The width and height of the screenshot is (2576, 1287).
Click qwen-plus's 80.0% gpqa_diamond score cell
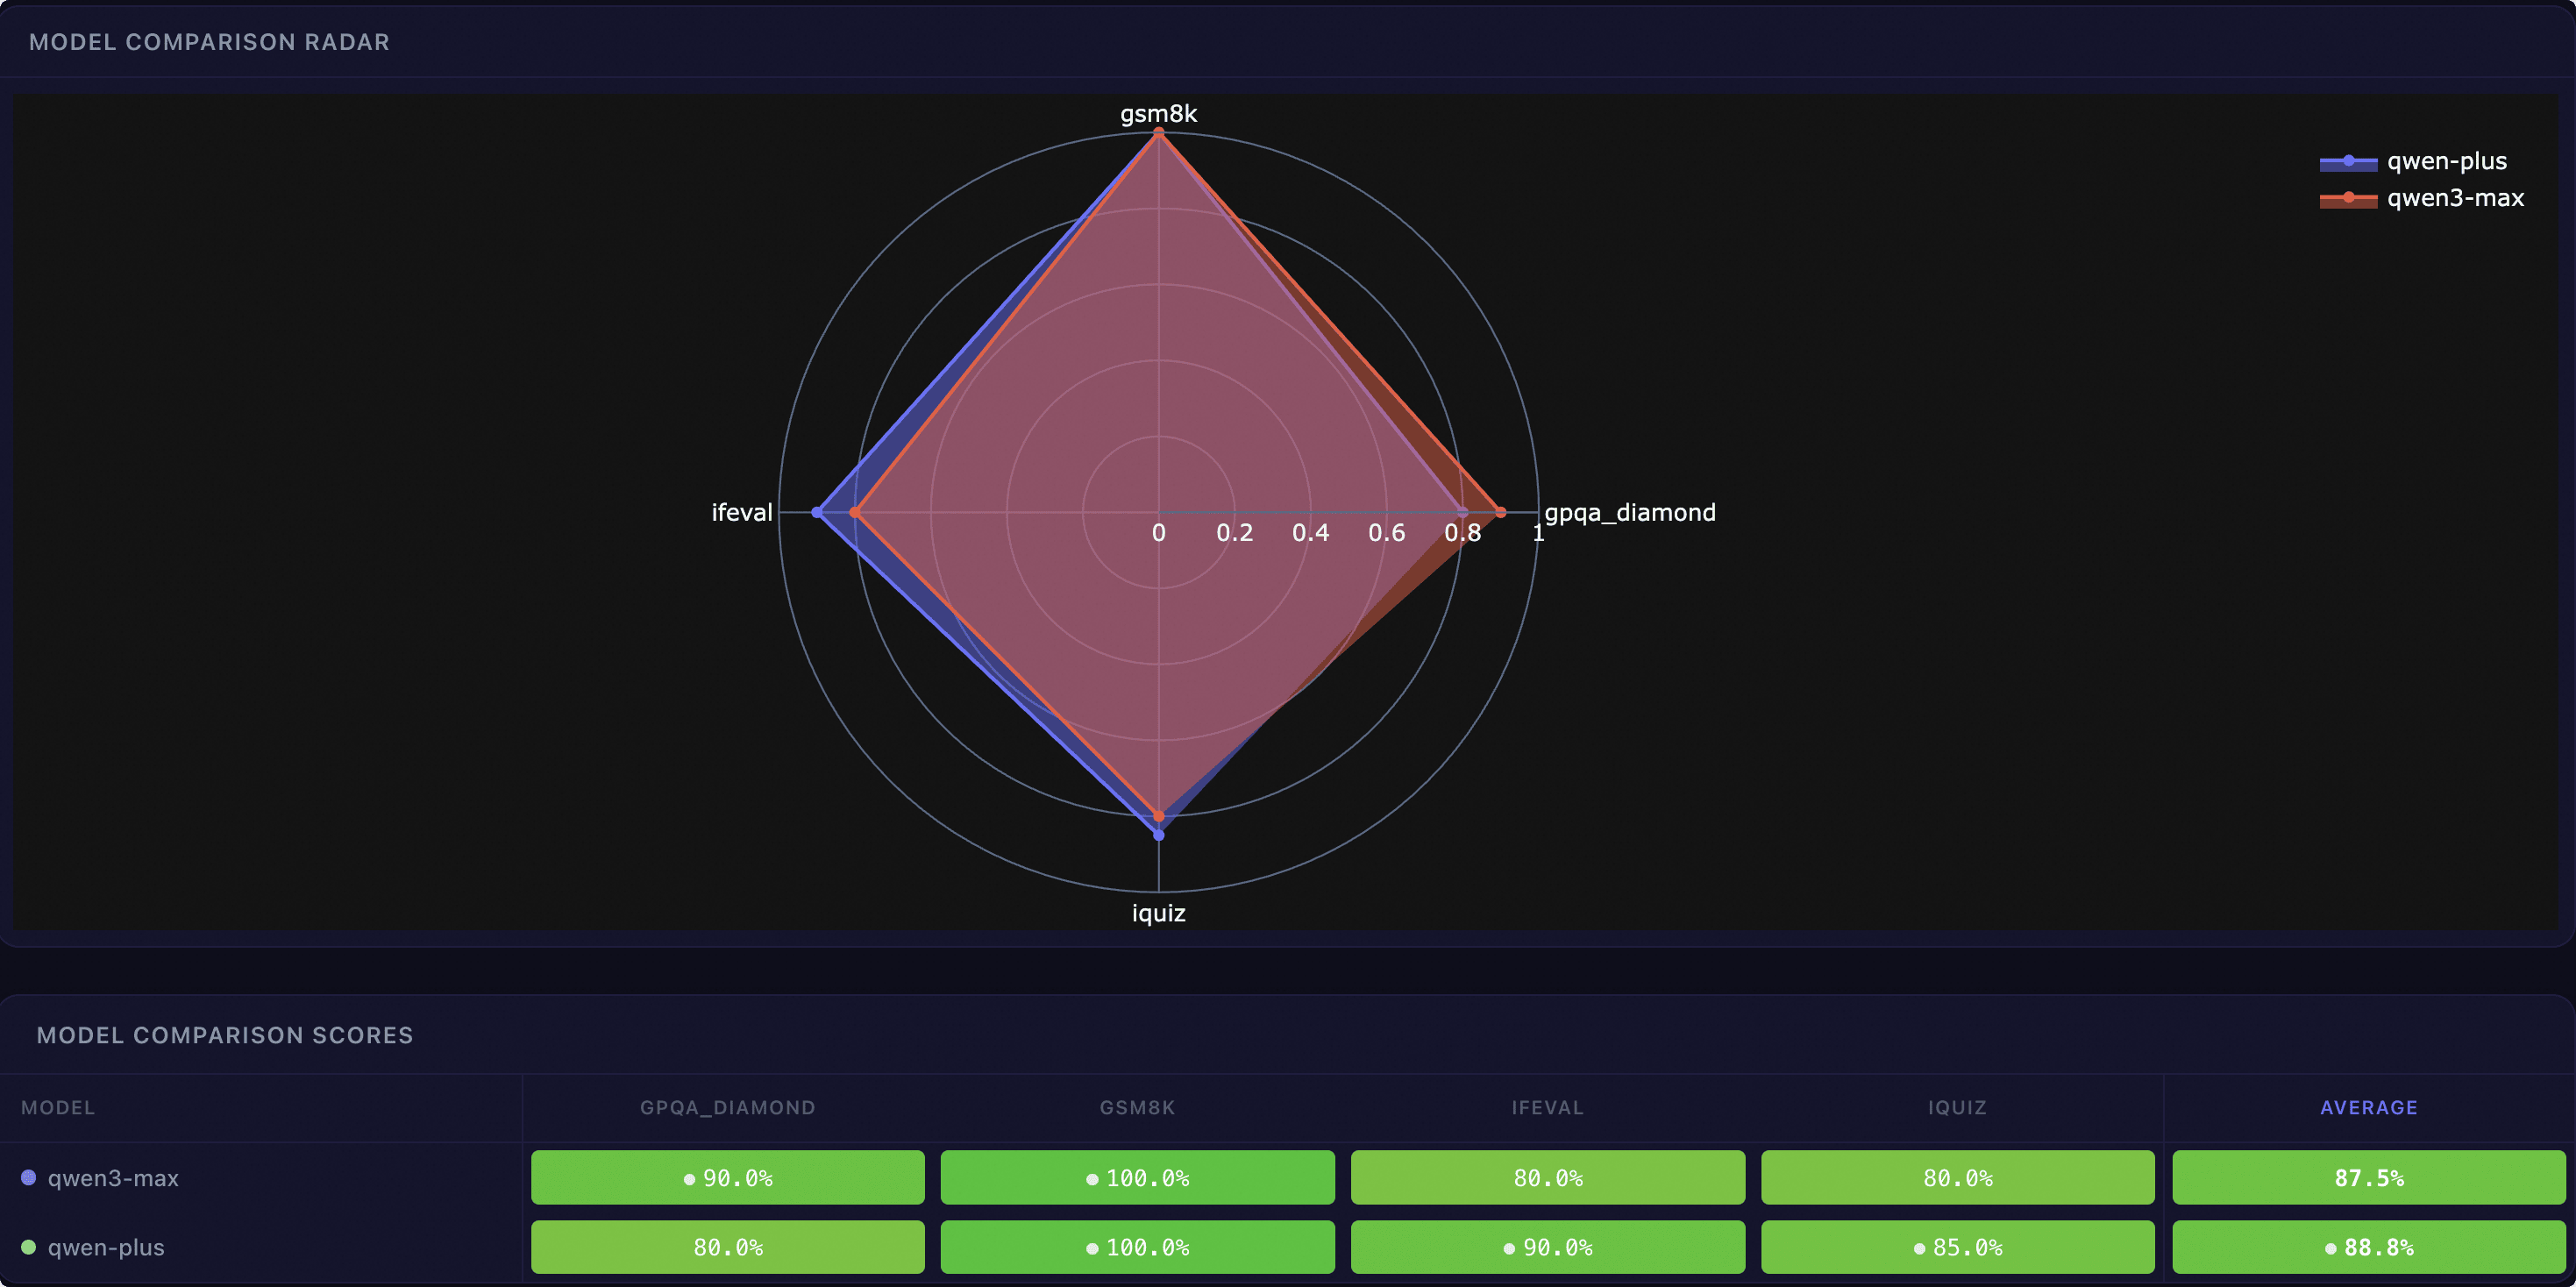click(728, 1247)
